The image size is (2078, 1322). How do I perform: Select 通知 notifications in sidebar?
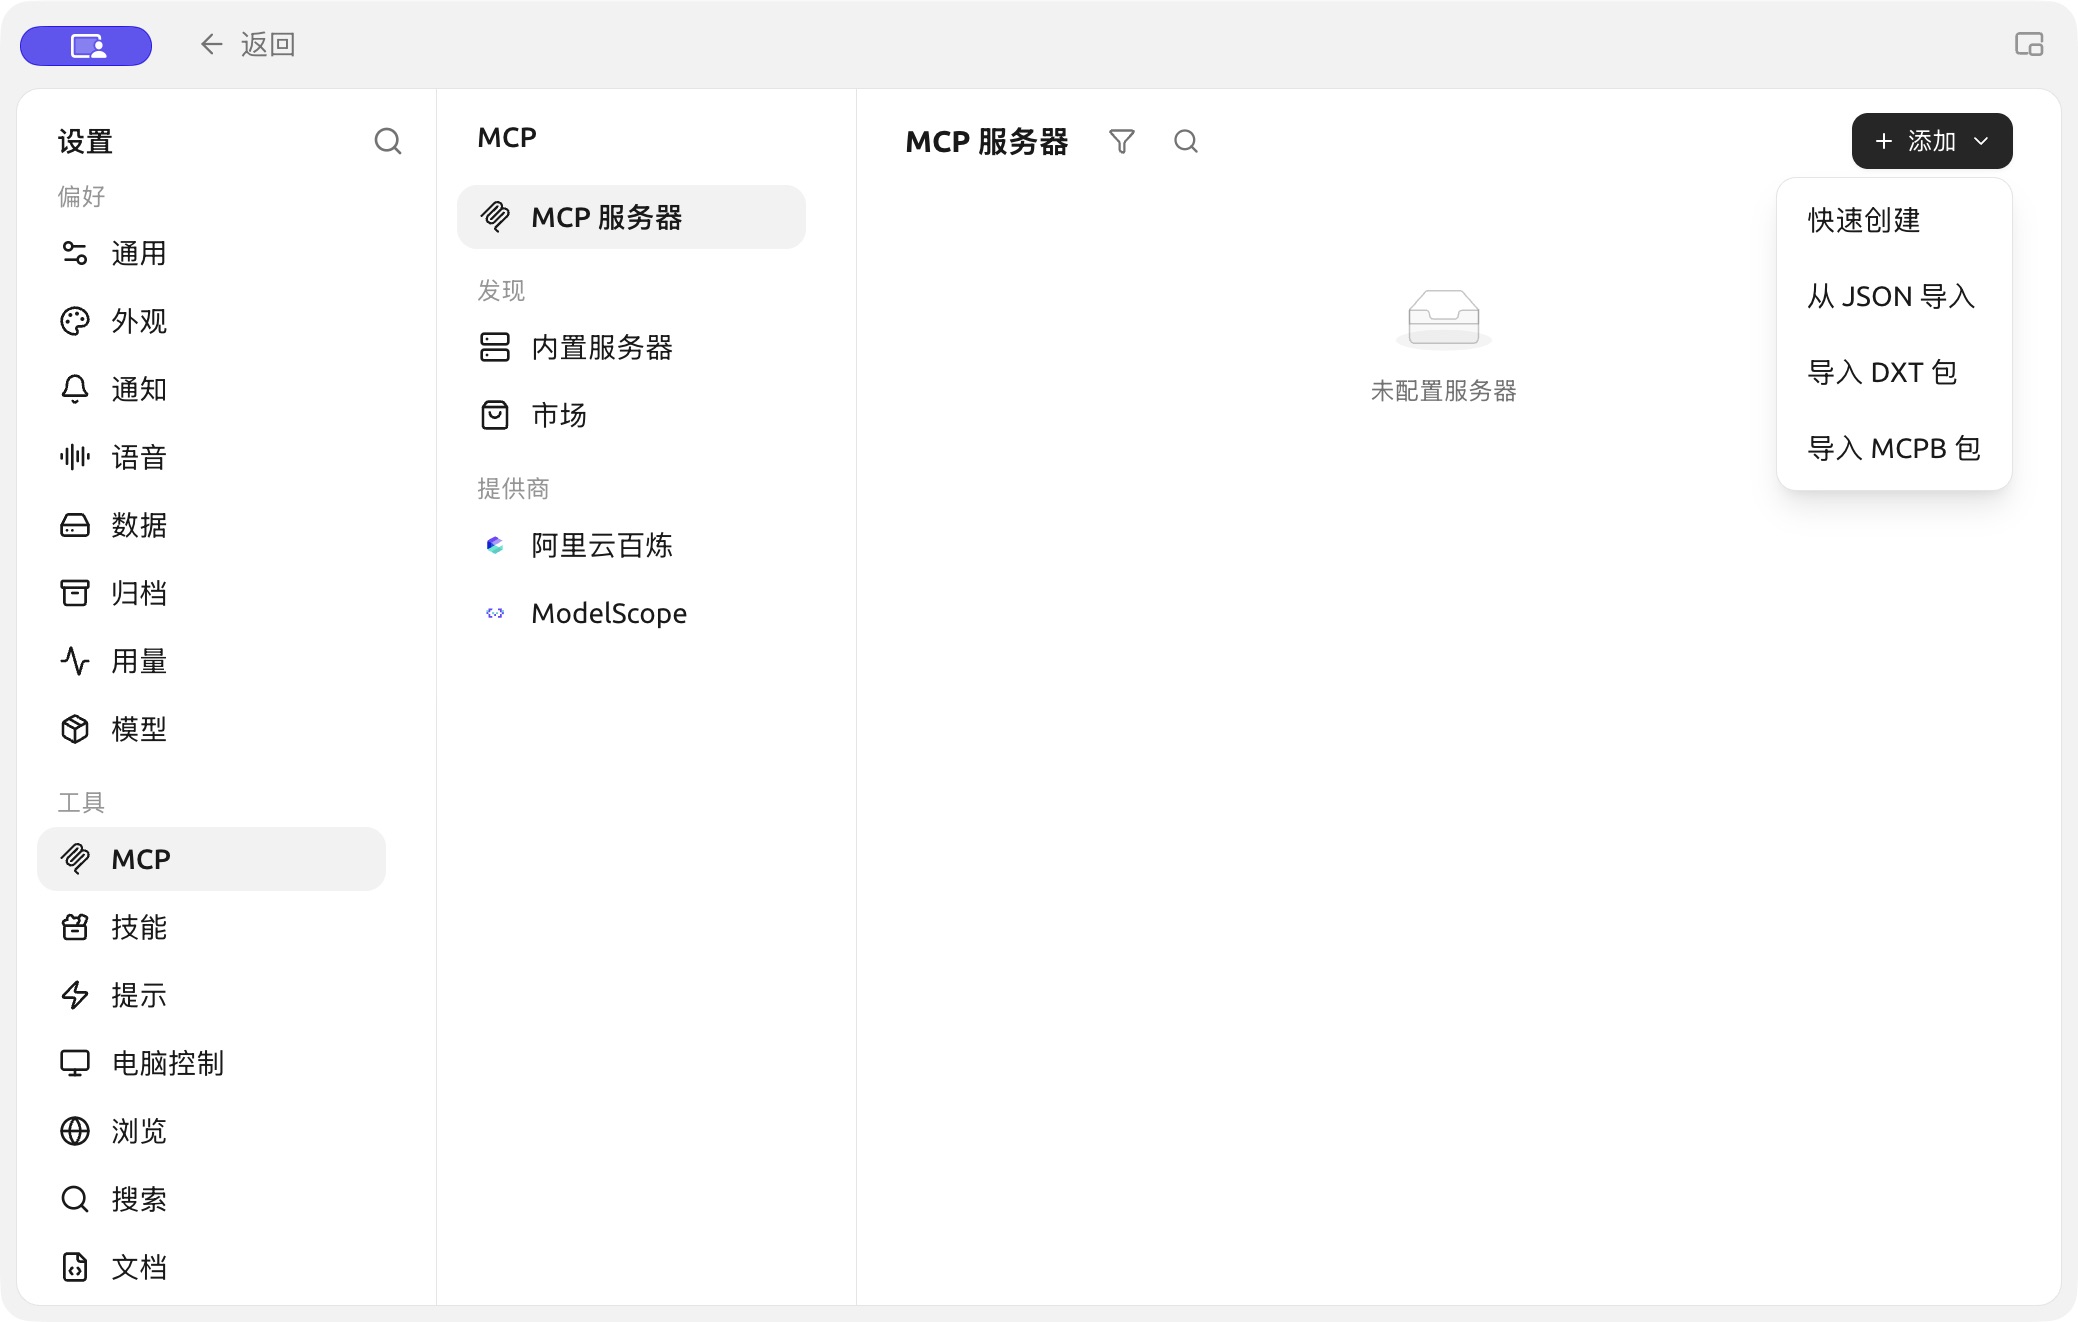coord(211,389)
